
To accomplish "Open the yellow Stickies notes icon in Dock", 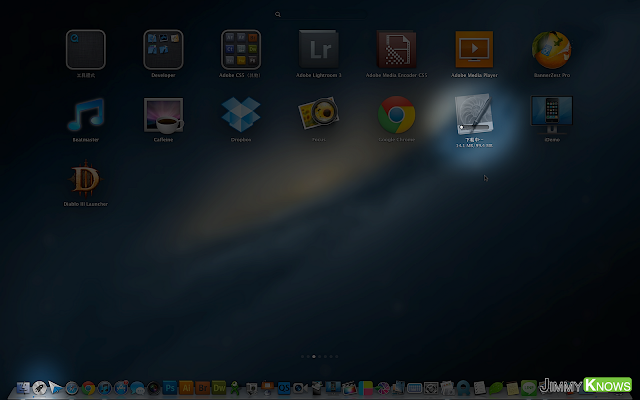I will tap(512, 387).
